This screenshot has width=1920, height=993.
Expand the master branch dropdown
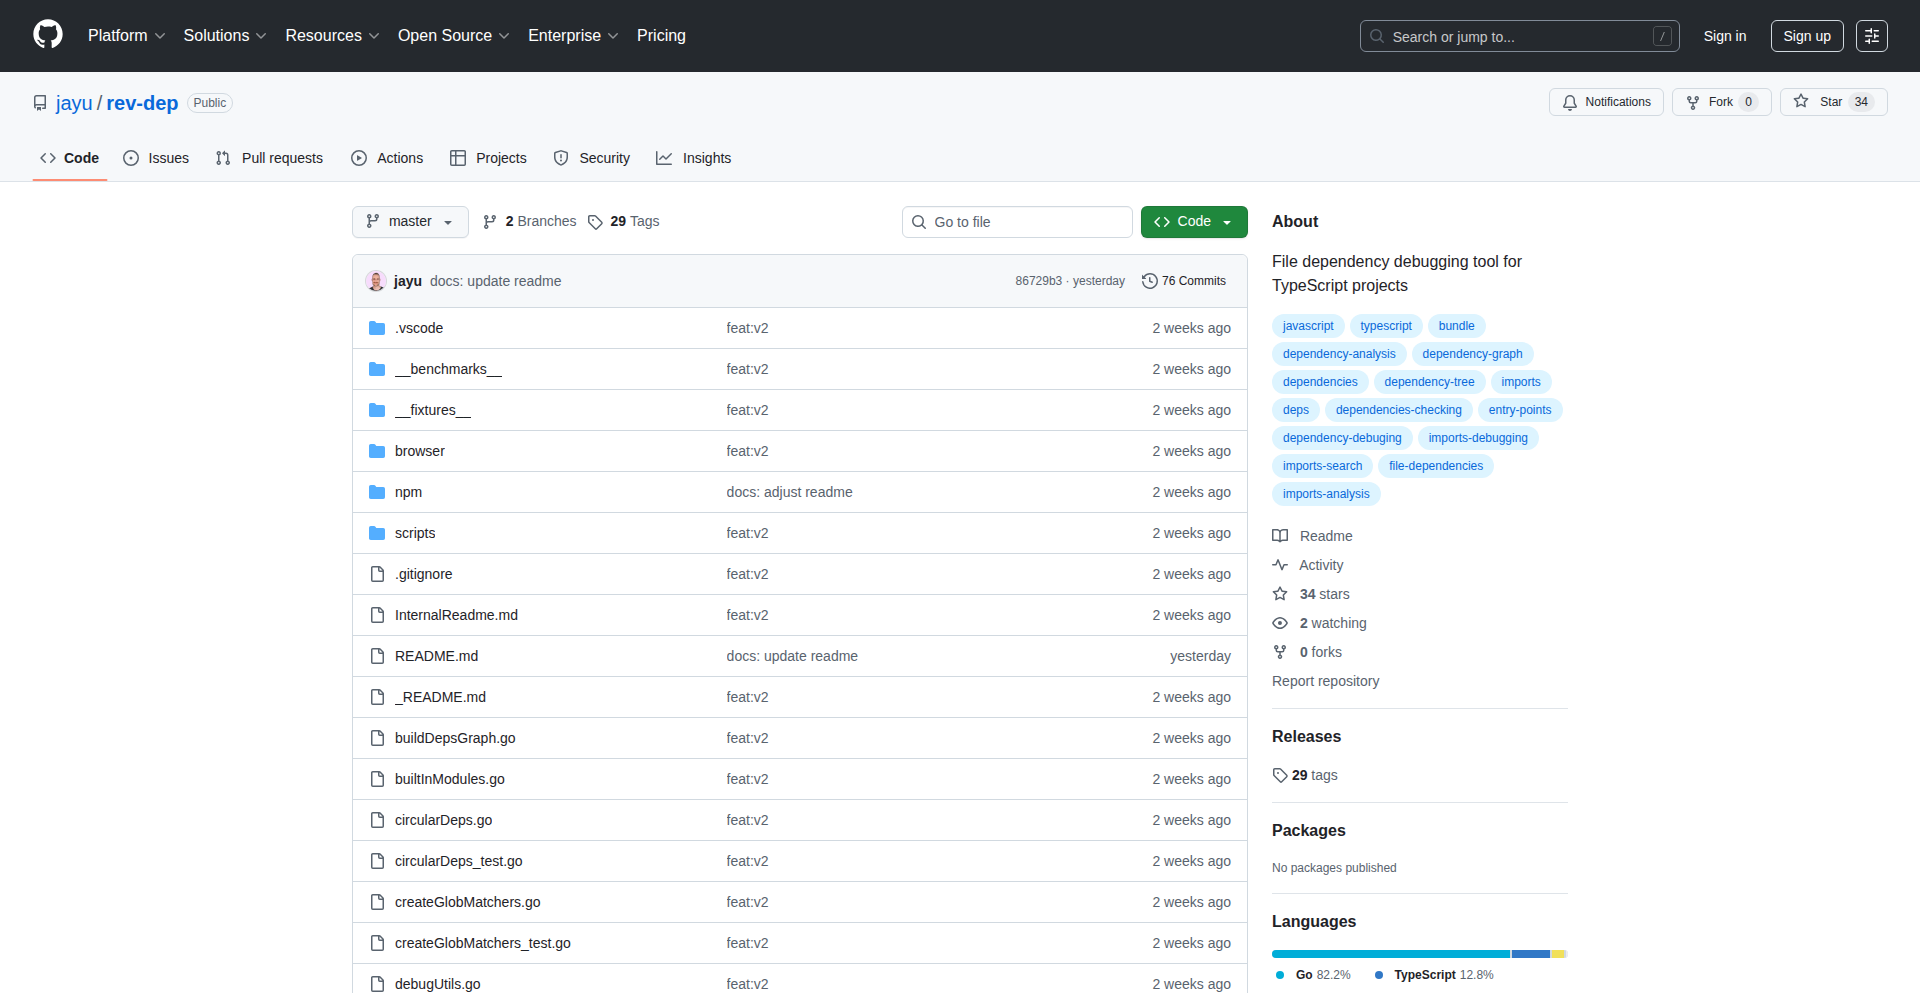tap(410, 222)
